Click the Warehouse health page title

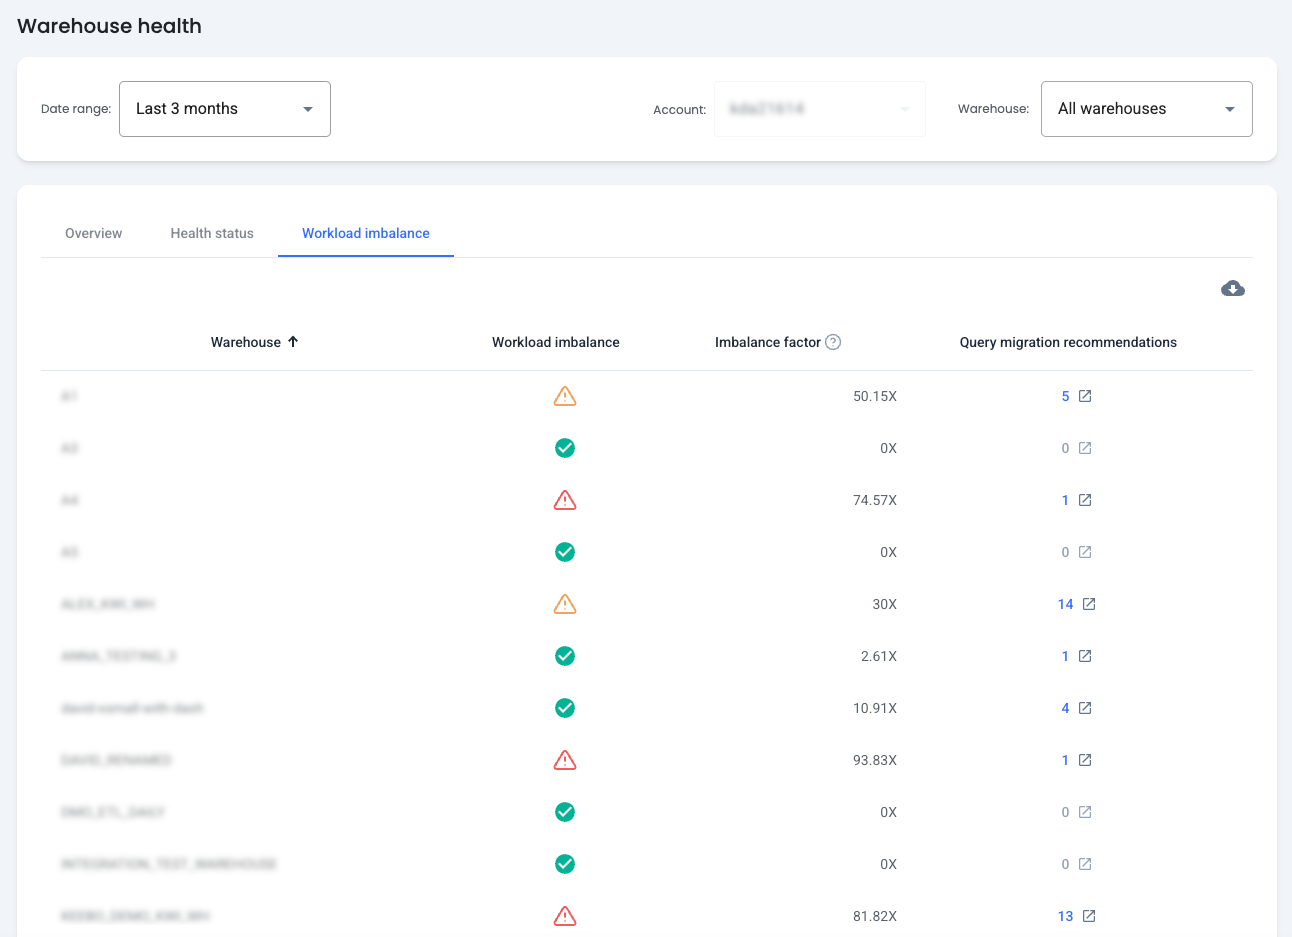click(x=109, y=26)
